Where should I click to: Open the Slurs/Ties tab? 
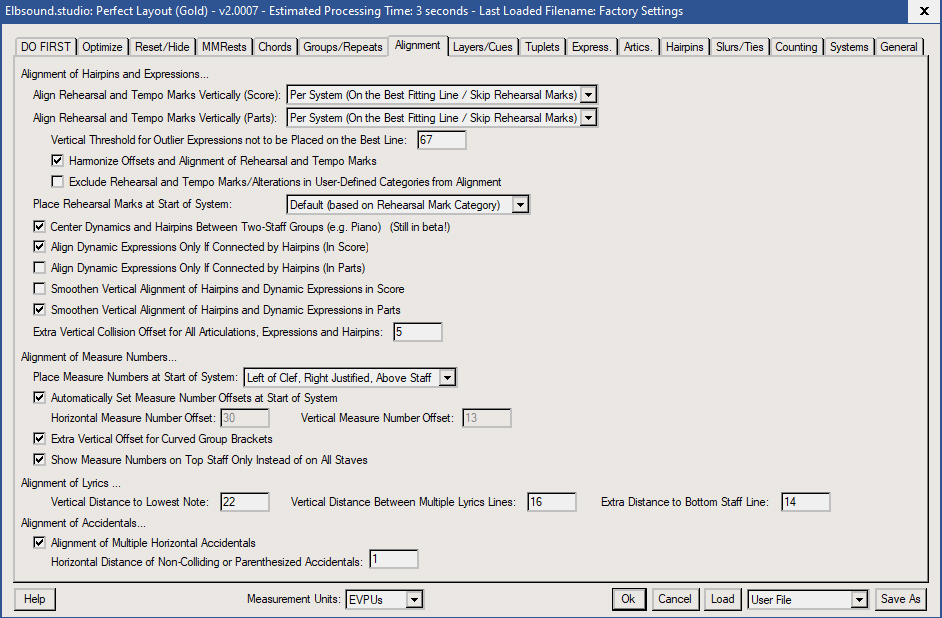pos(741,47)
